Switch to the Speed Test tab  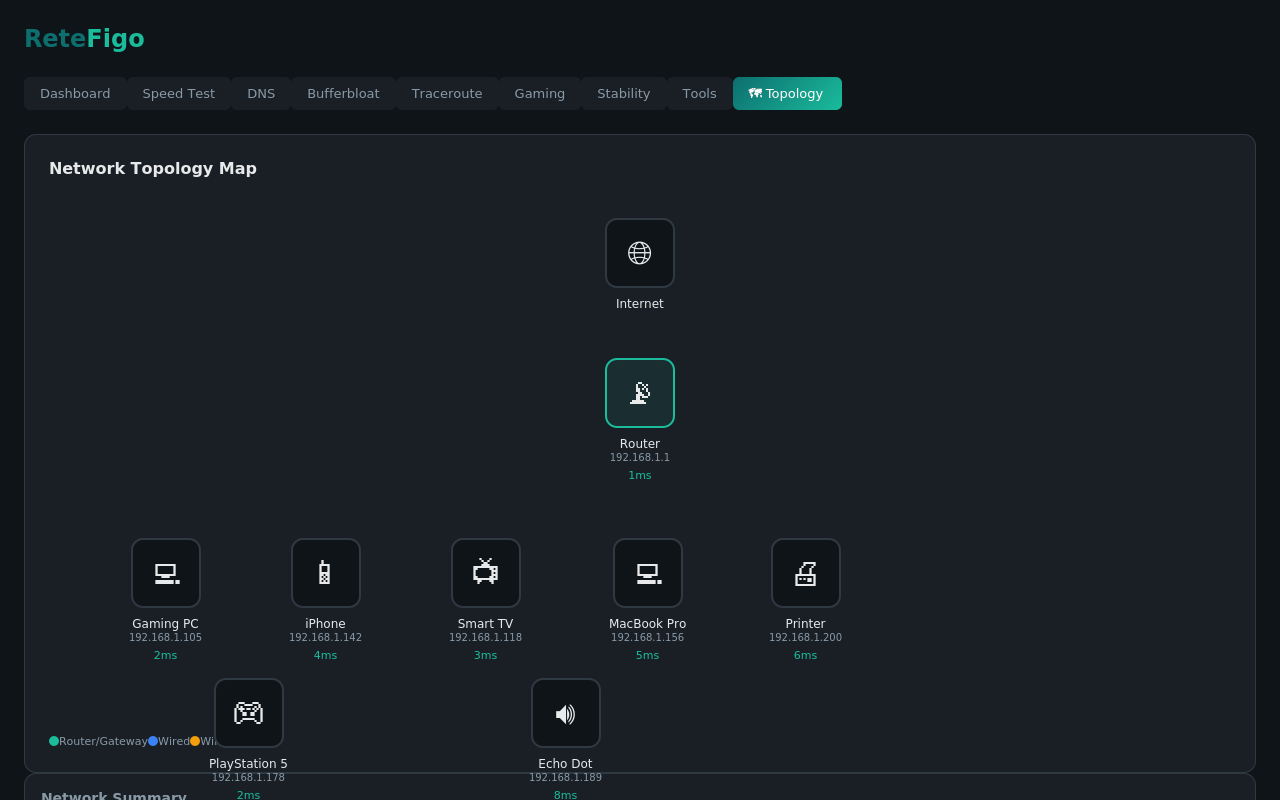coord(178,93)
